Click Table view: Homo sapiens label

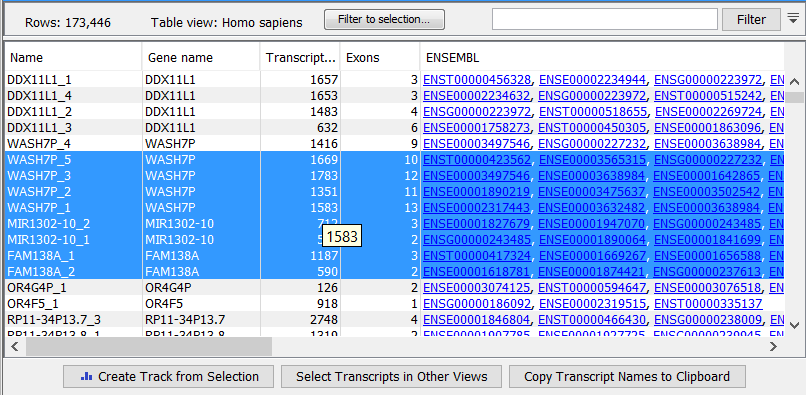[227, 23]
